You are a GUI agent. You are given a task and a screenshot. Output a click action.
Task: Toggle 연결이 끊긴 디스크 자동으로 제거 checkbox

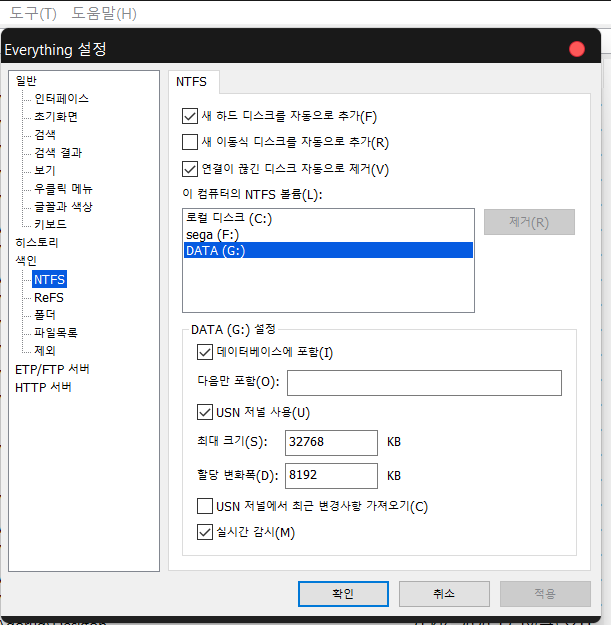[x=190, y=169]
